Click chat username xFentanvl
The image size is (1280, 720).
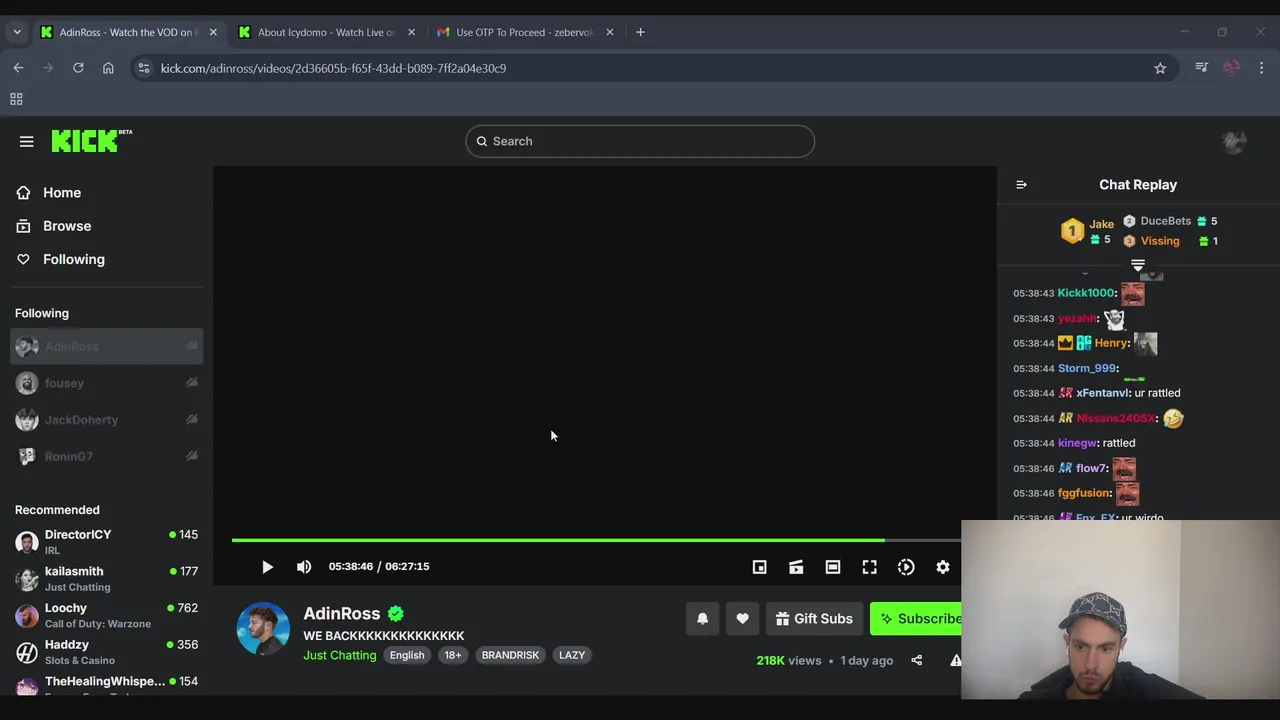pyautogui.click(x=1102, y=393)
